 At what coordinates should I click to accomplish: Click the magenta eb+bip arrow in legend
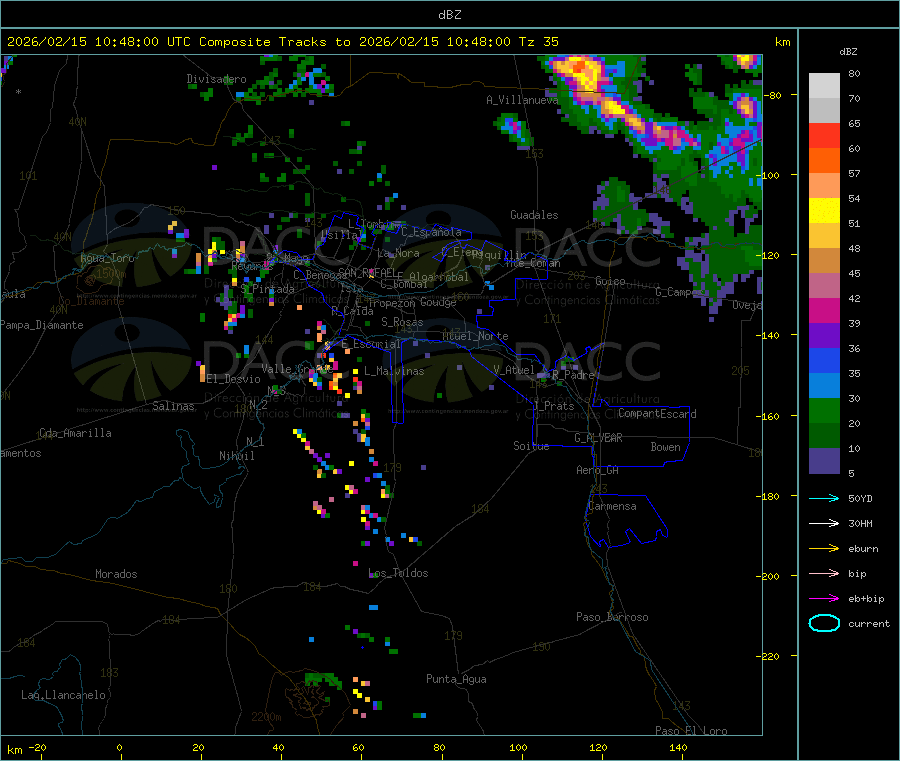tap(824, 599)
